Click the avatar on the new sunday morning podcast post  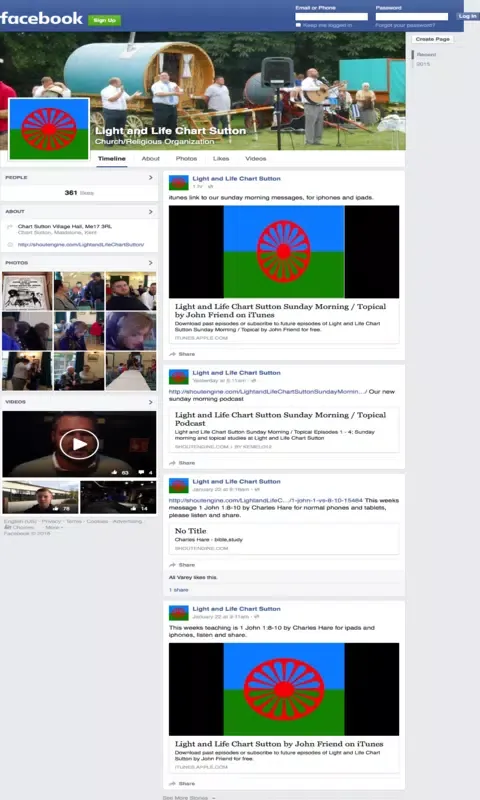coord(179,377)
